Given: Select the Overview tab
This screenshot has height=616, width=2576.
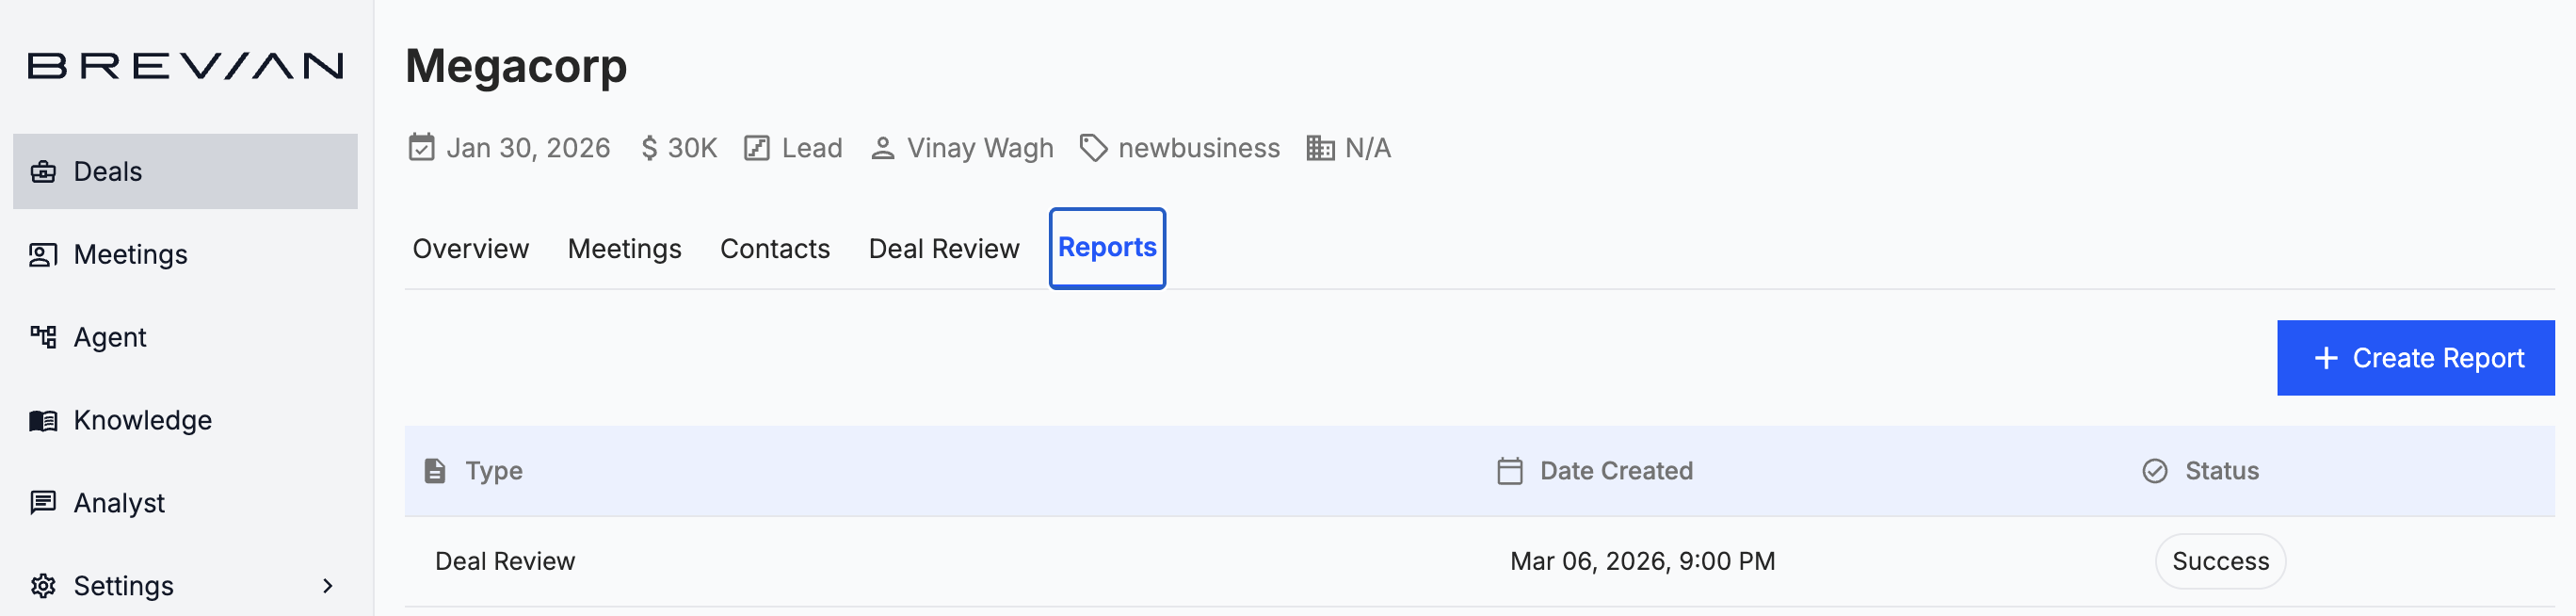Looking at the screenshot, I should pyautogui.click(x=470, y=248).
